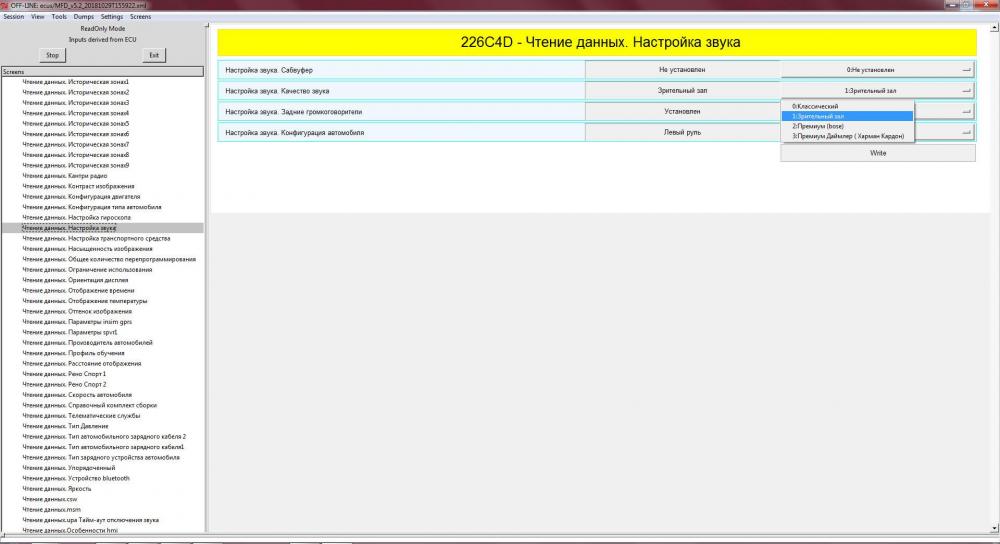Click value Зрительный зал for Качество звука
The height and width of the screenshot is (544, 1000).
point(682,91)
